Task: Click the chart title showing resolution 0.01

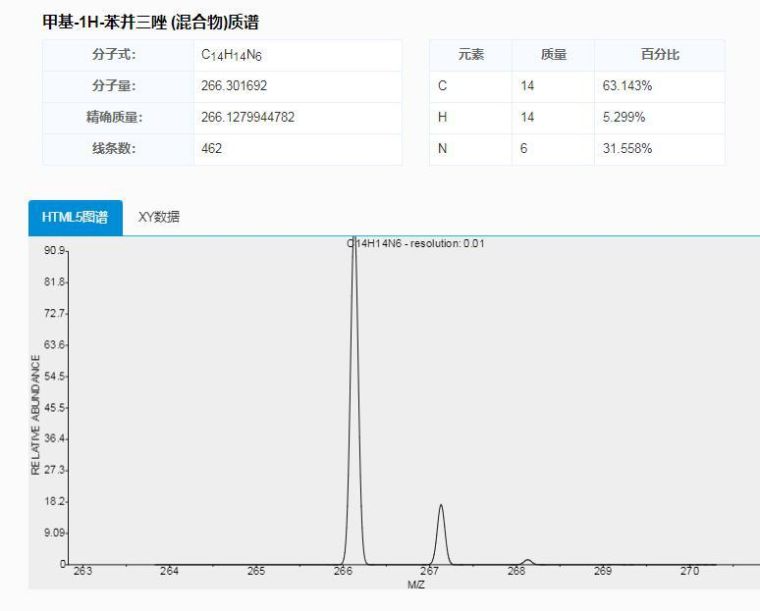Action: click(x=416, y=243)
